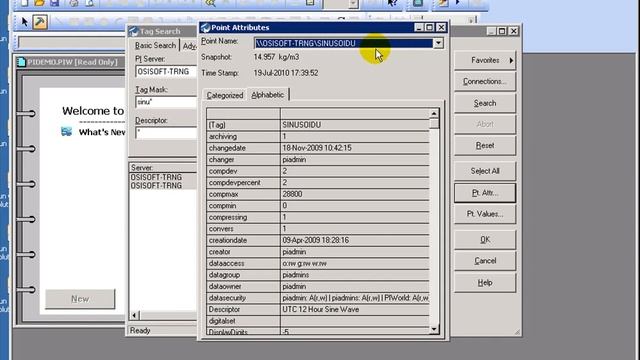The image size is (640, 360).
Task: Click the attributes list scroll up arrow
Action: tap(434, 113)
